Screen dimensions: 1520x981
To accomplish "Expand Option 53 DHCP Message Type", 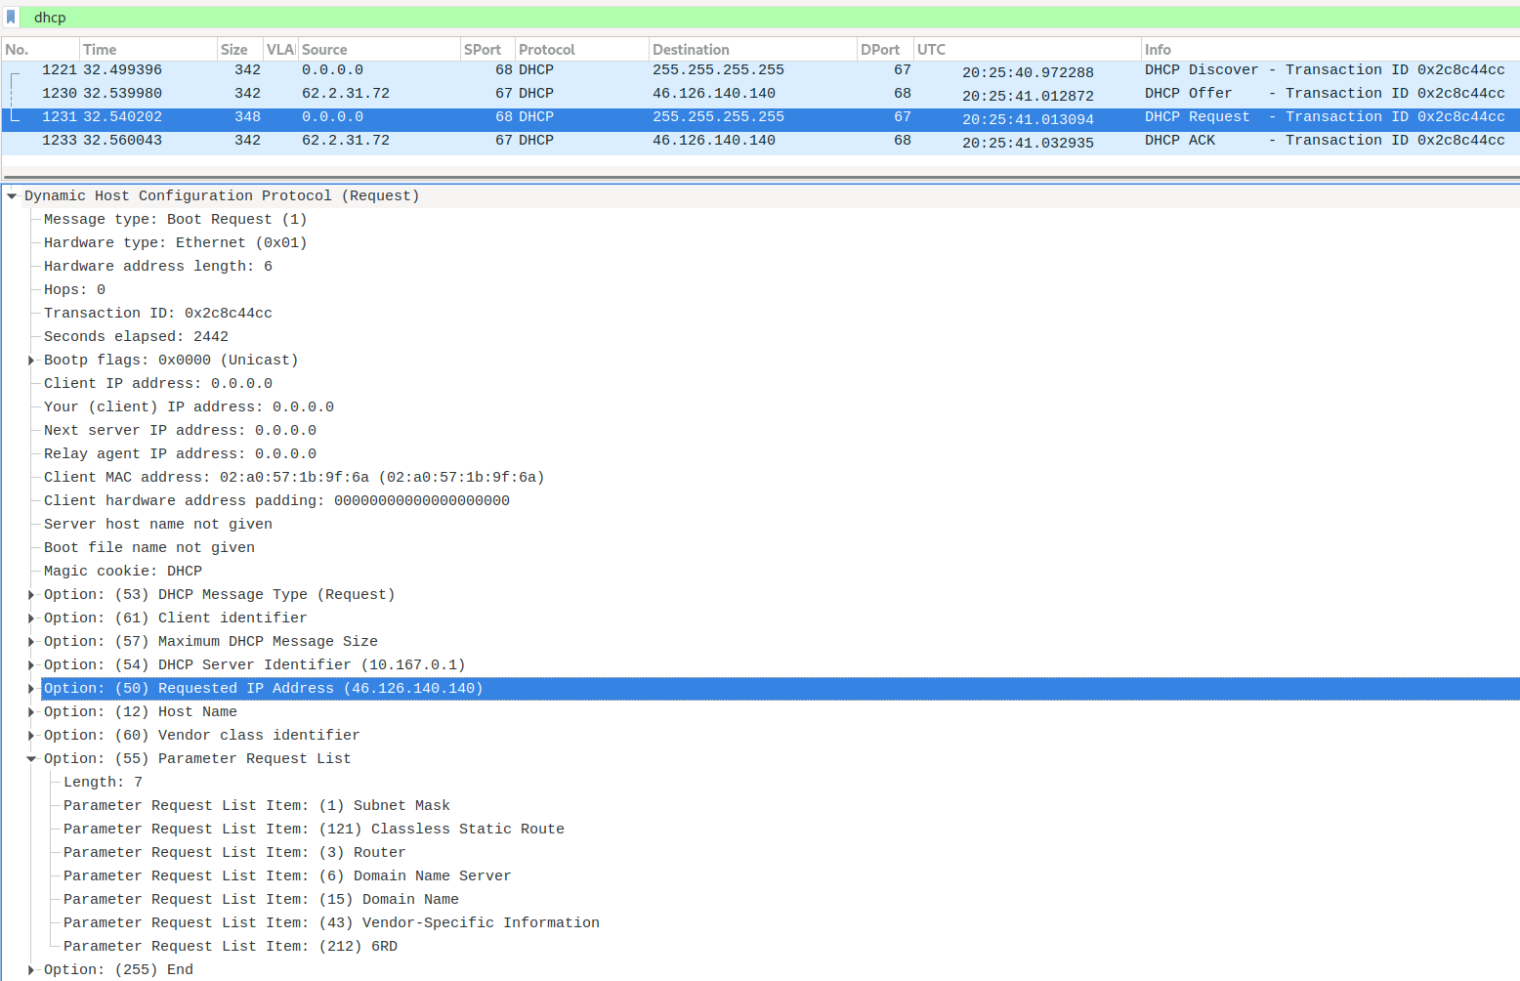I will click(x=31, y=595).
